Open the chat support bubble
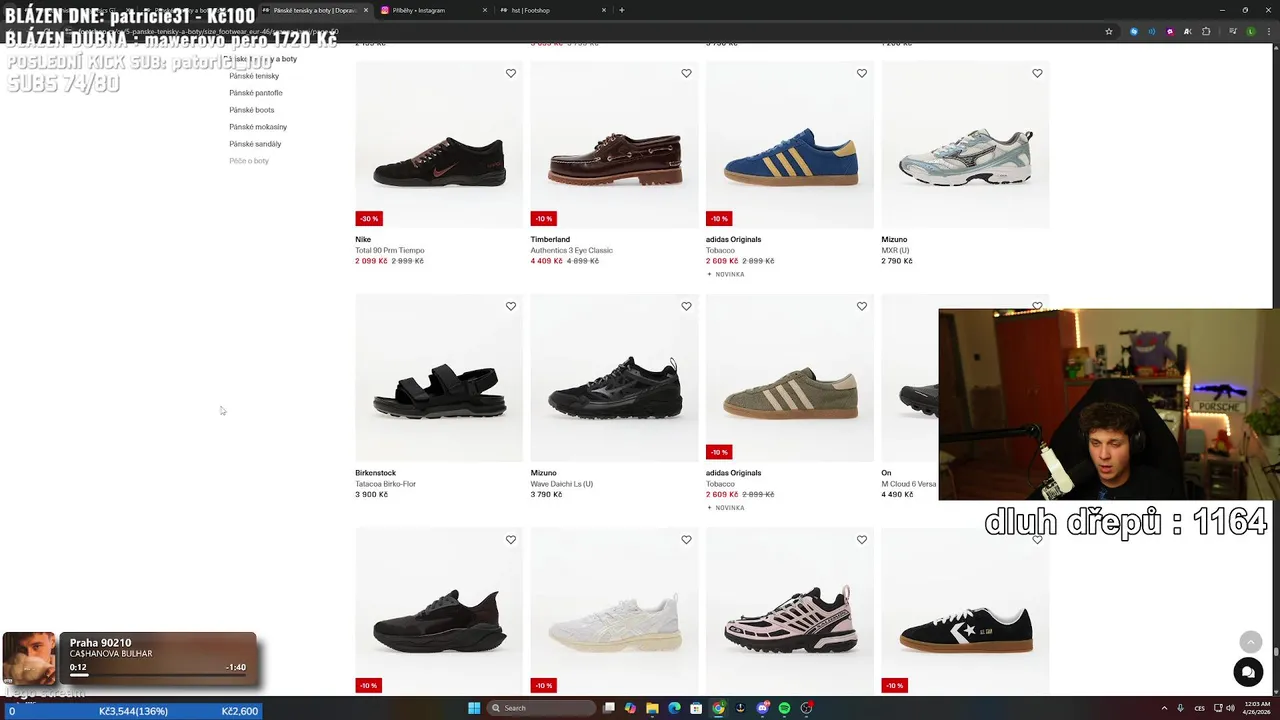Image resolution: width=1280 pixels, height=720 pixels. click(x=1248, y=673)
